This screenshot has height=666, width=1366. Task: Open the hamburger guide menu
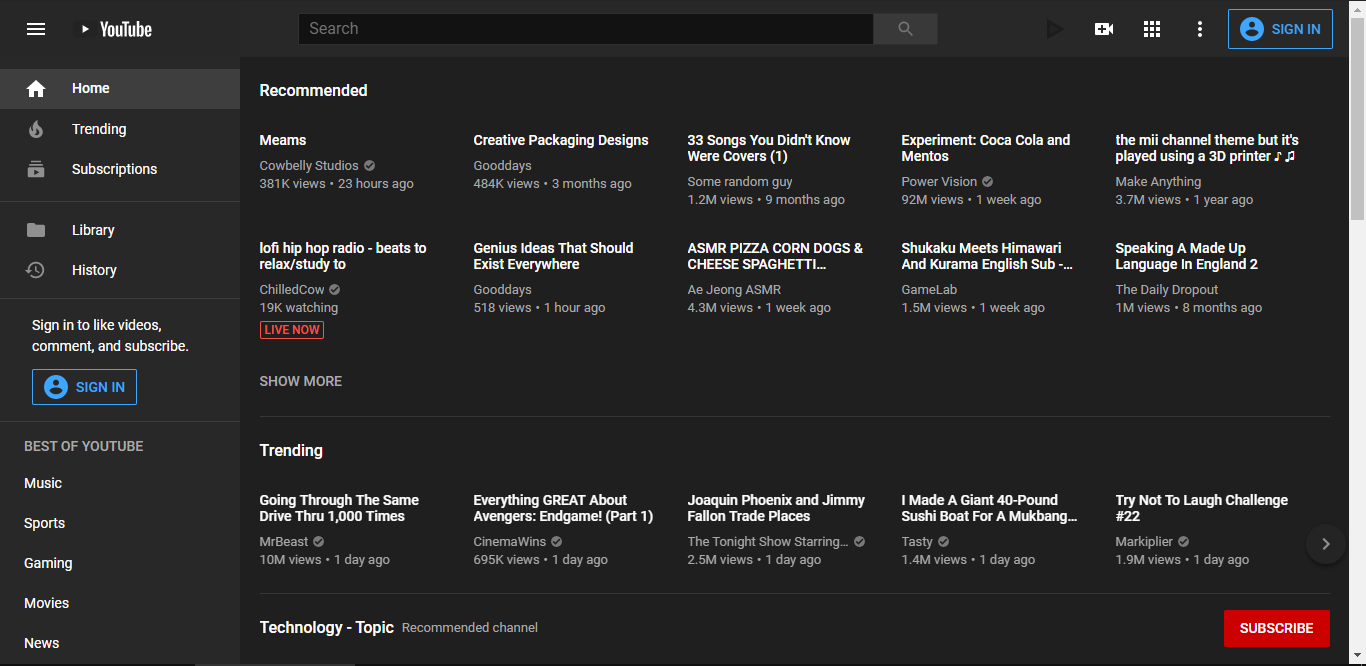(x=36, y=29)
